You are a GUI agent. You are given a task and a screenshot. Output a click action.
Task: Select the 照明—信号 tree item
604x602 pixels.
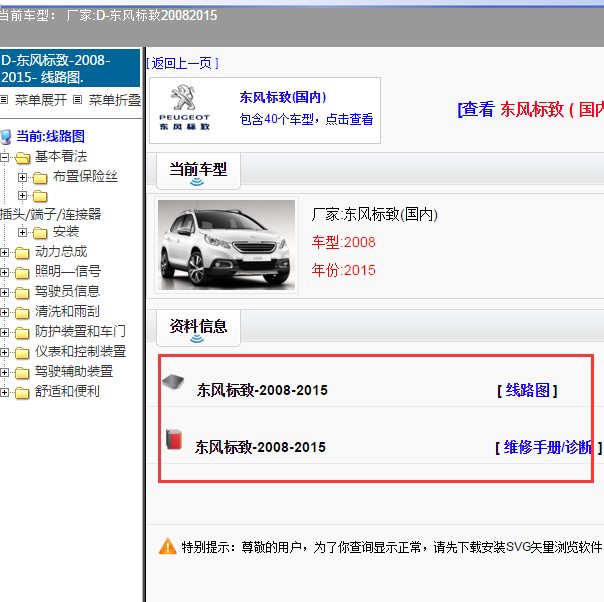point(68,272)
